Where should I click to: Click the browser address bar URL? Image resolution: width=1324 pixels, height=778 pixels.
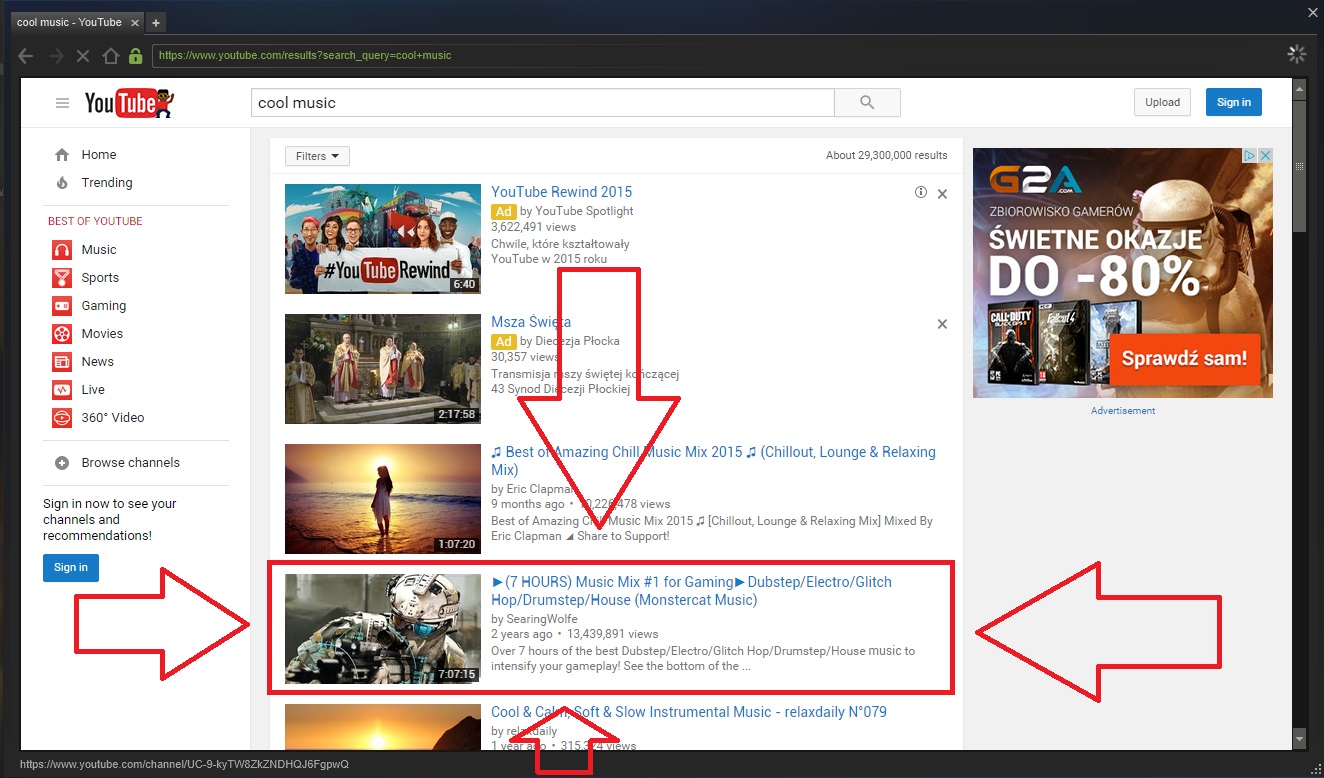[305, 56]
